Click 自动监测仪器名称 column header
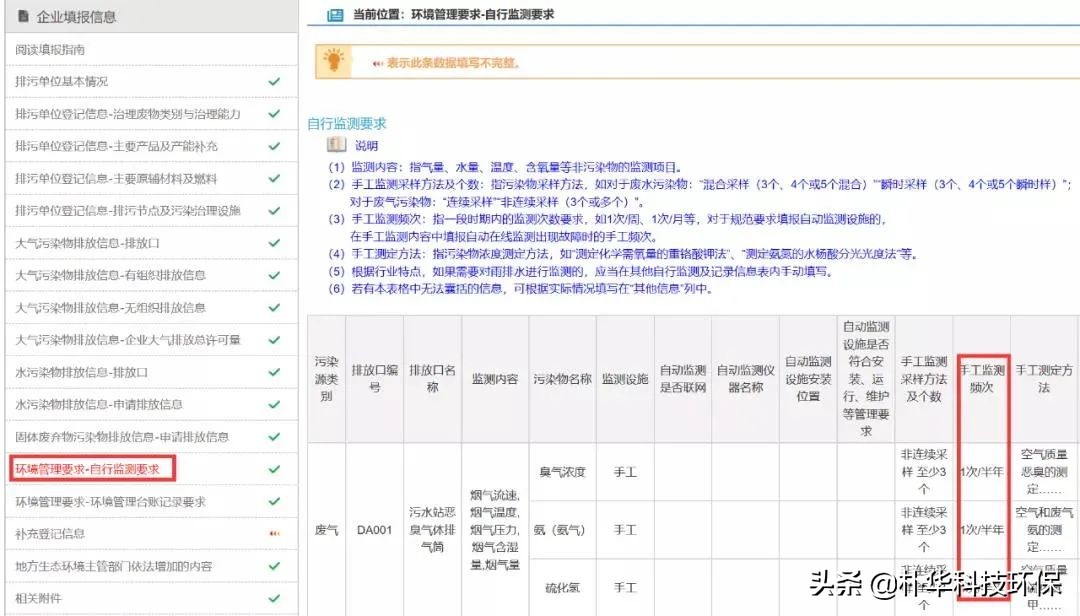Viewport: 1080px width, 616px height. (x=745, y=379)
